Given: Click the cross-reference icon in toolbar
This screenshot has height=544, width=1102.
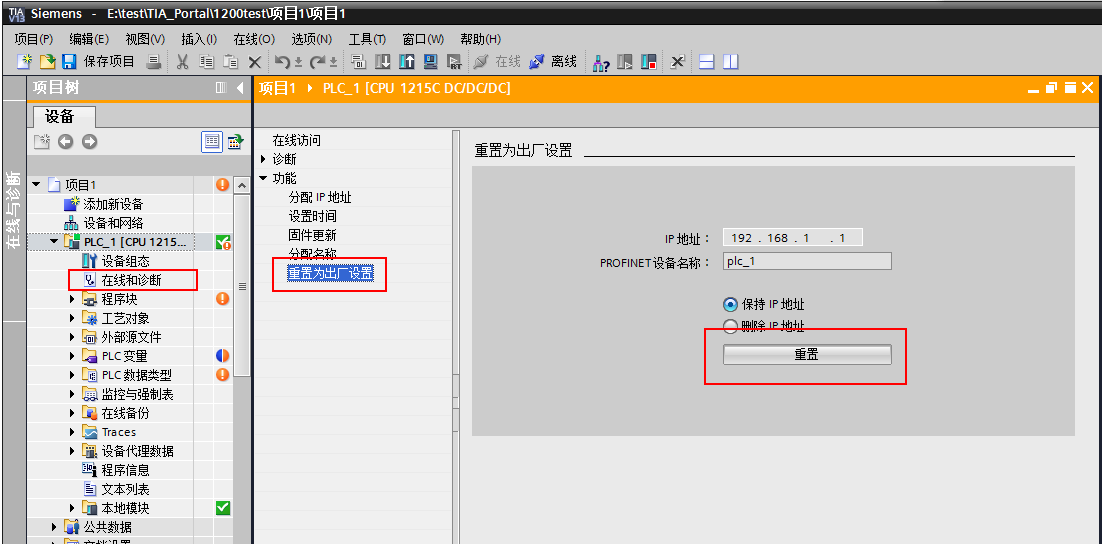Looking at the screenshot, I should 677,62.
